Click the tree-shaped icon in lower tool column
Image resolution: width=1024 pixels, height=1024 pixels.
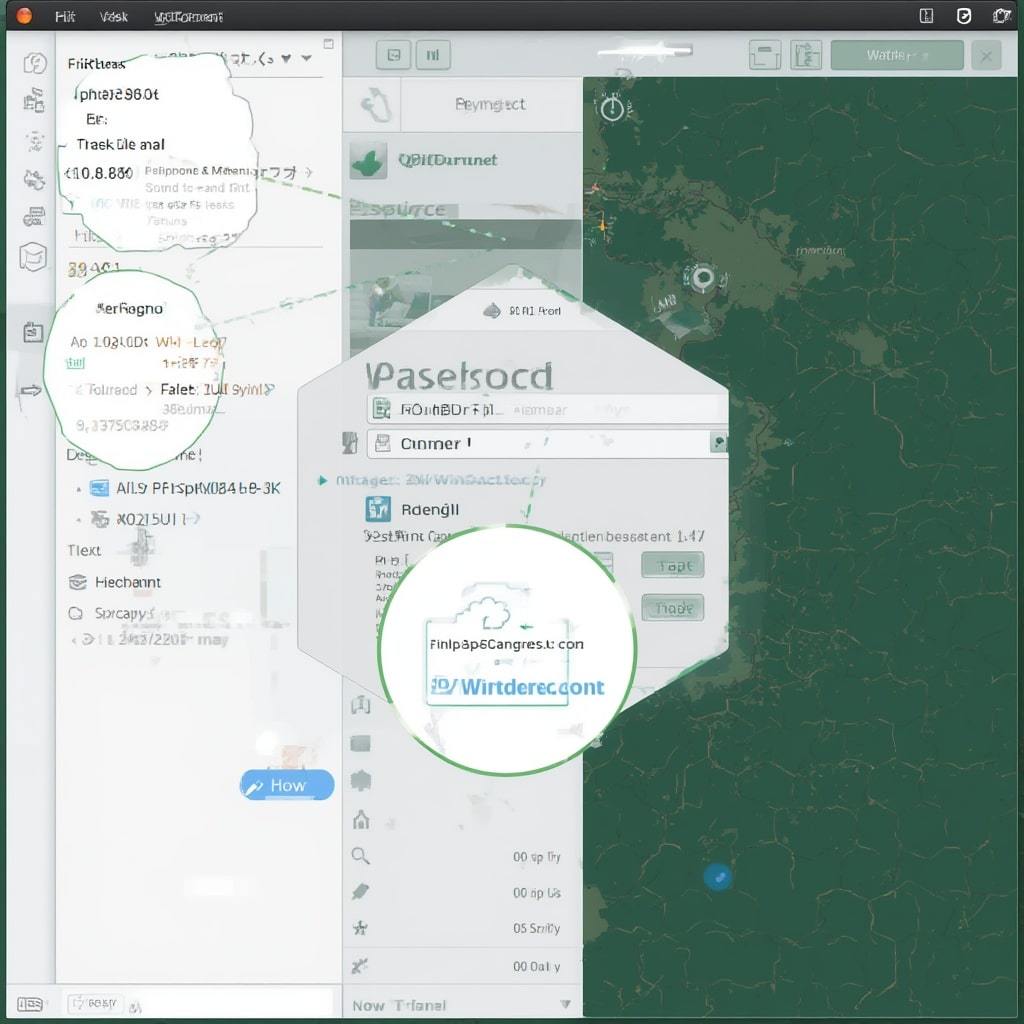[360, 780]
